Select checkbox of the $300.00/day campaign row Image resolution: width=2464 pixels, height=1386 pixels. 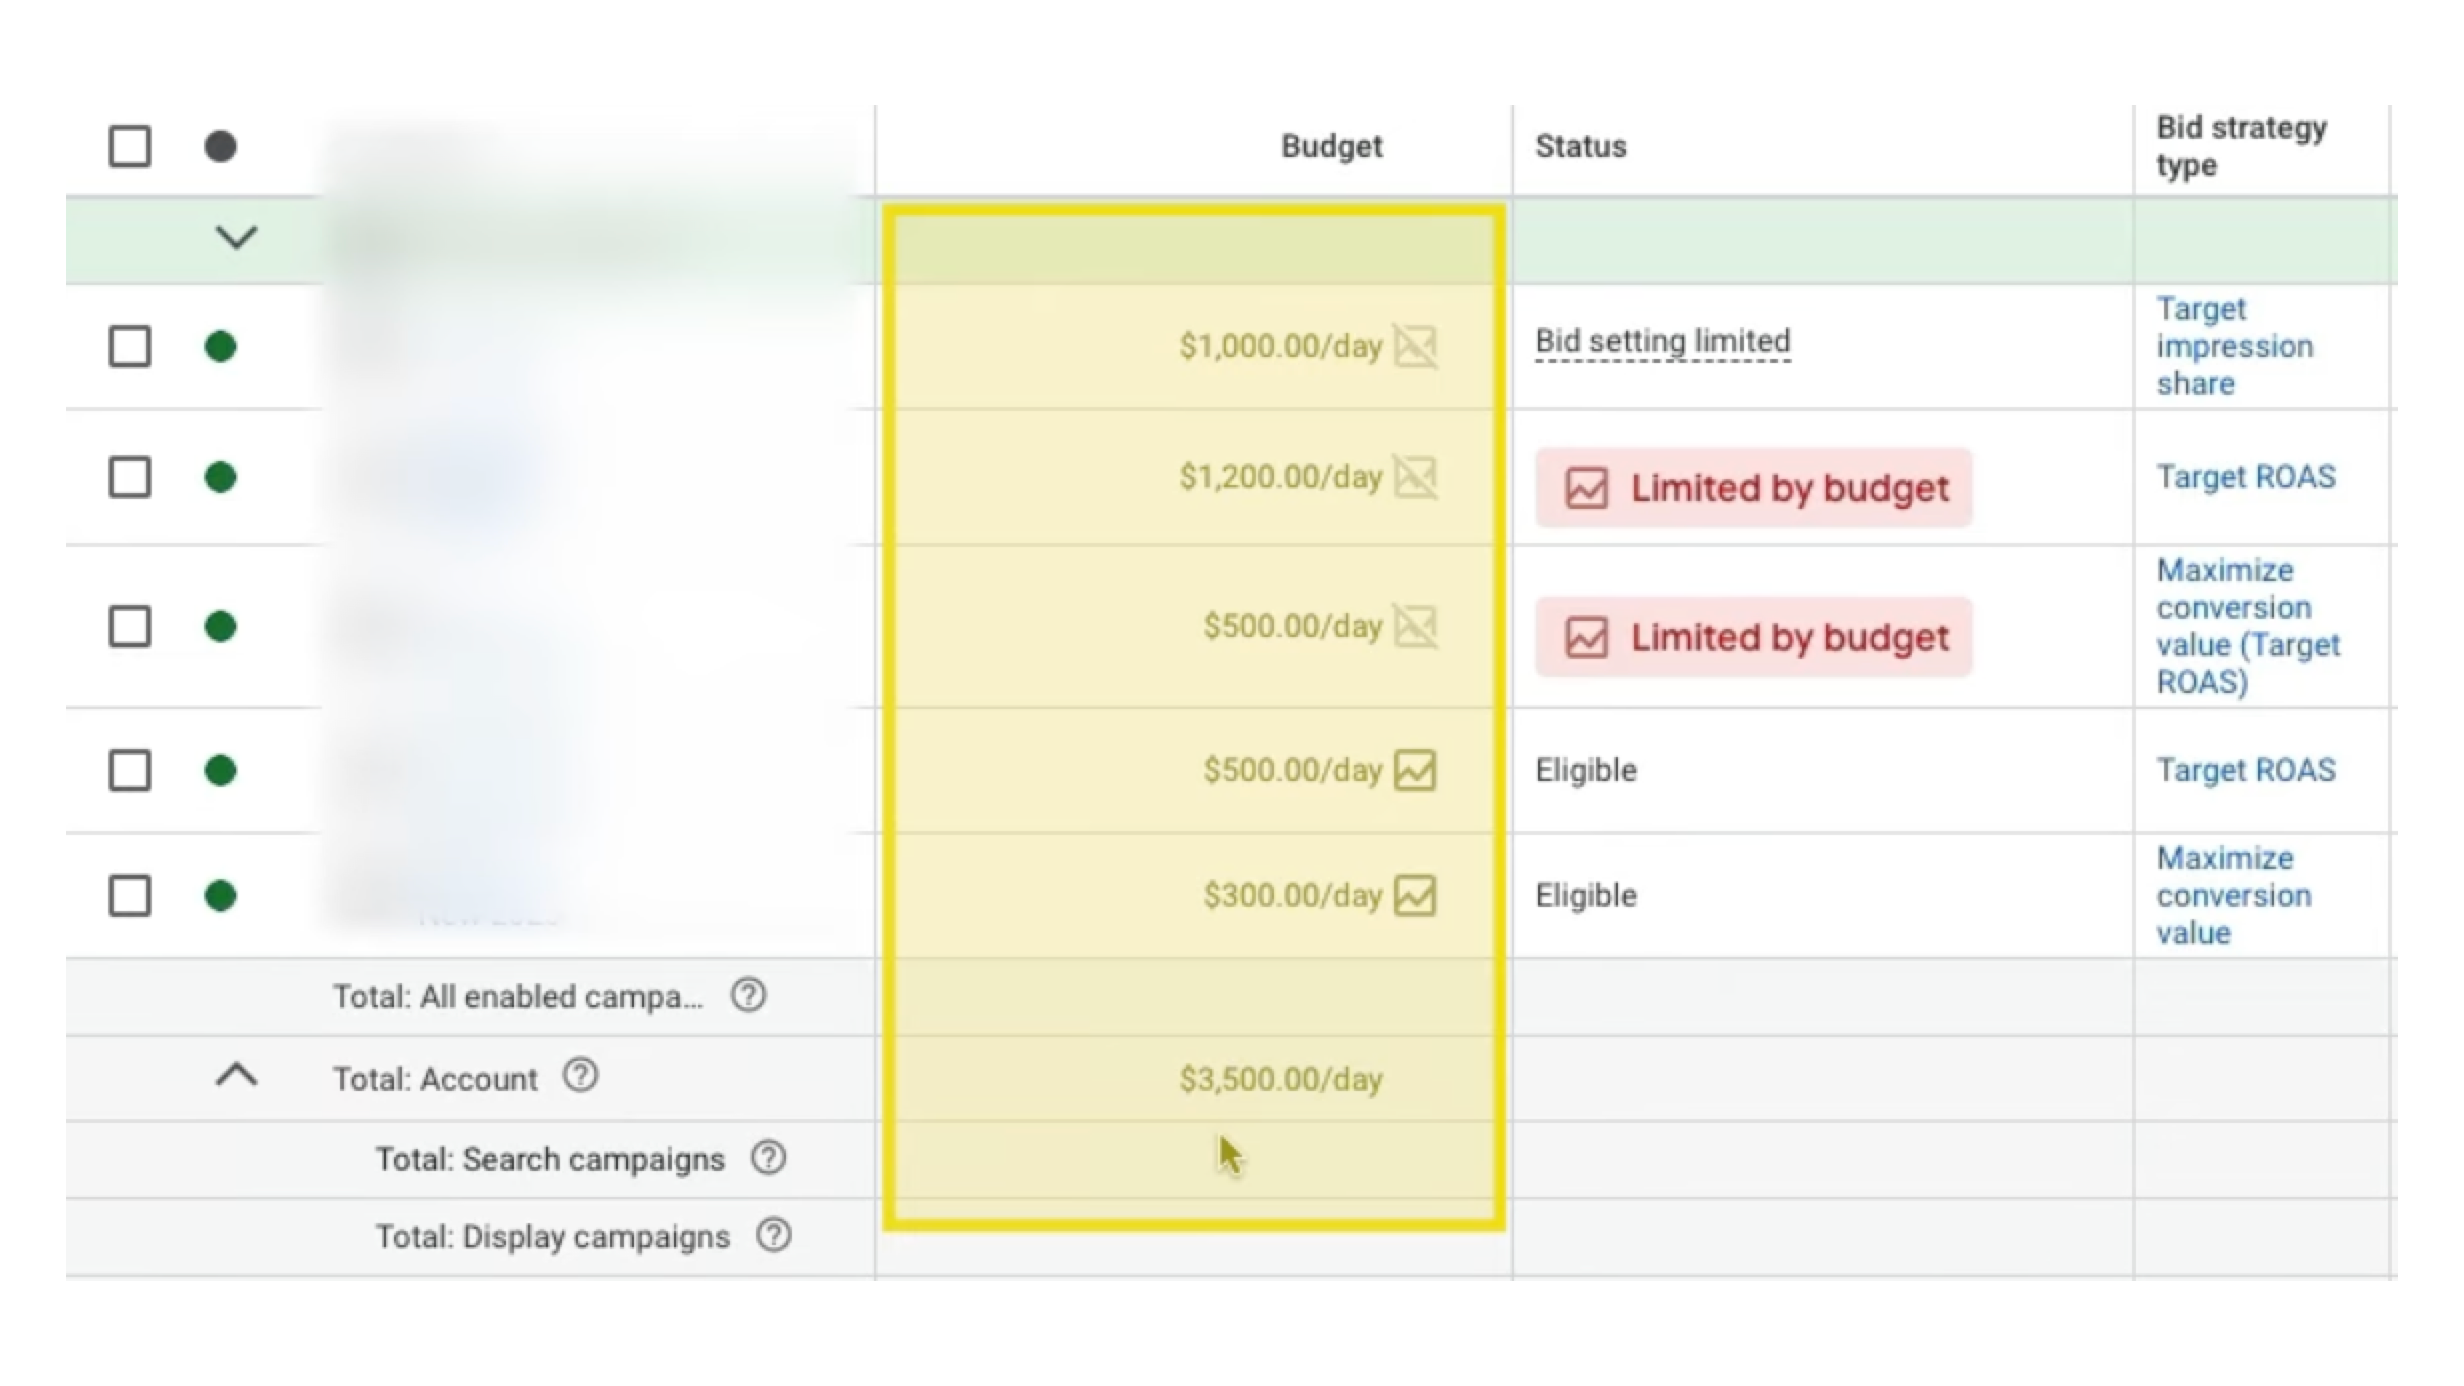click(x=130, y=895)
